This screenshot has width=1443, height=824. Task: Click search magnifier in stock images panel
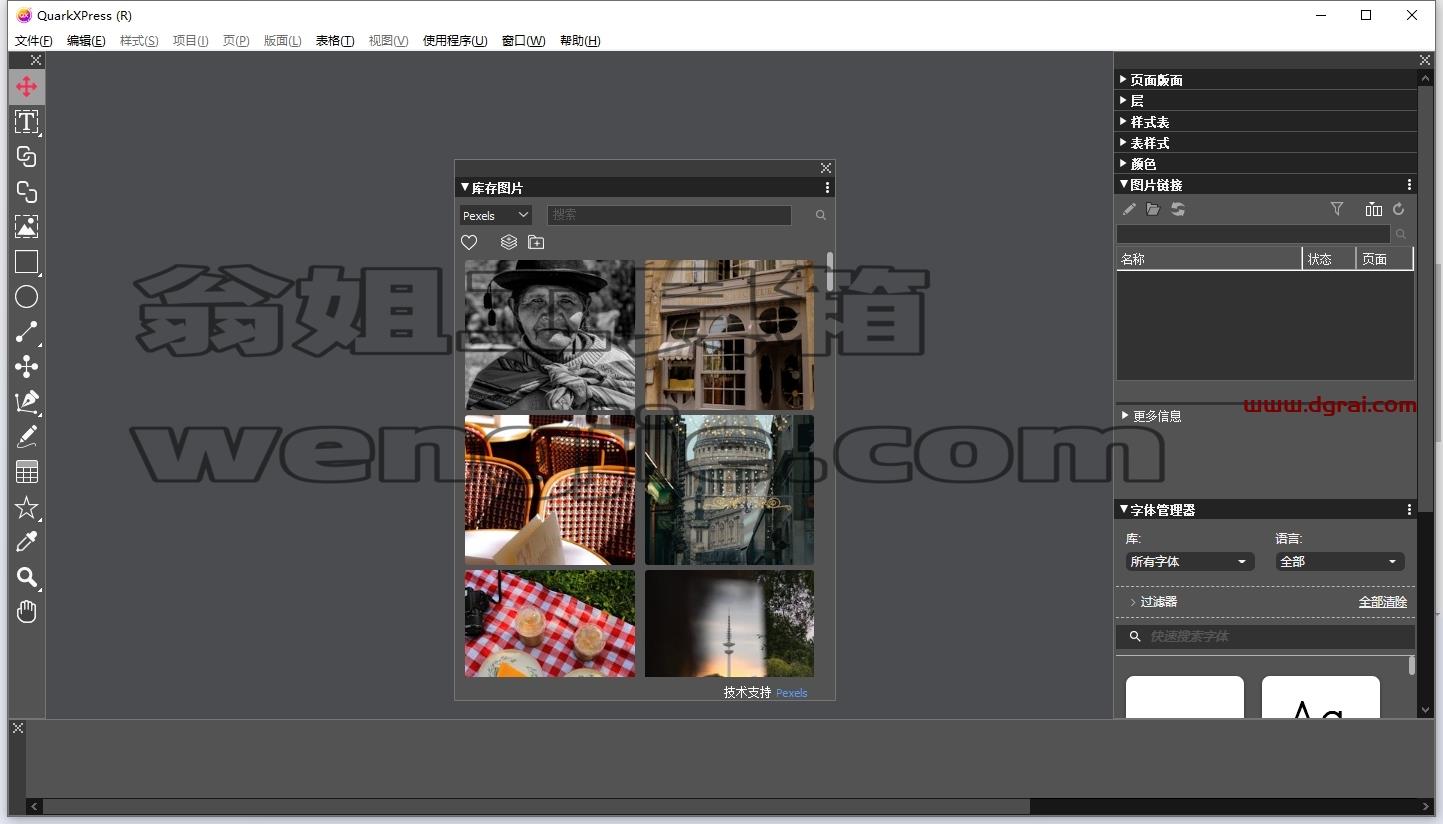[821, 215]
